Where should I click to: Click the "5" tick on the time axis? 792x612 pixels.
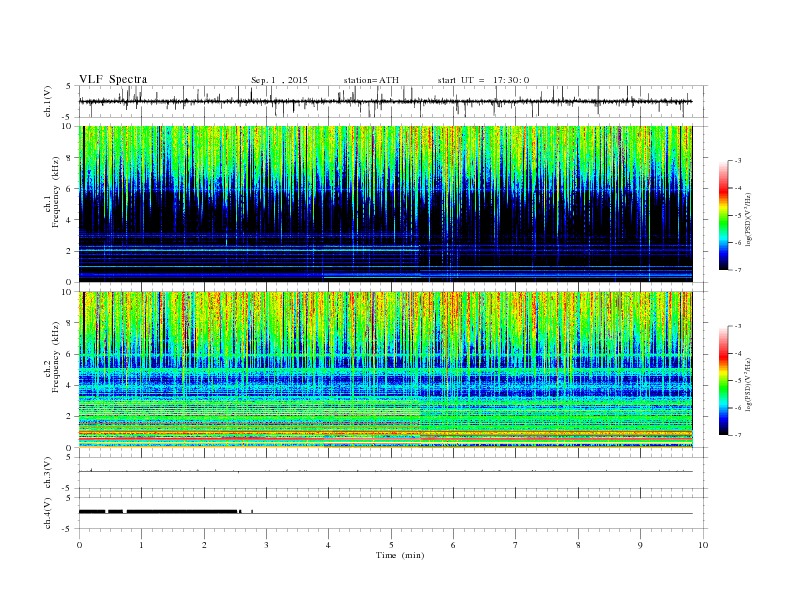click(391, 545)
